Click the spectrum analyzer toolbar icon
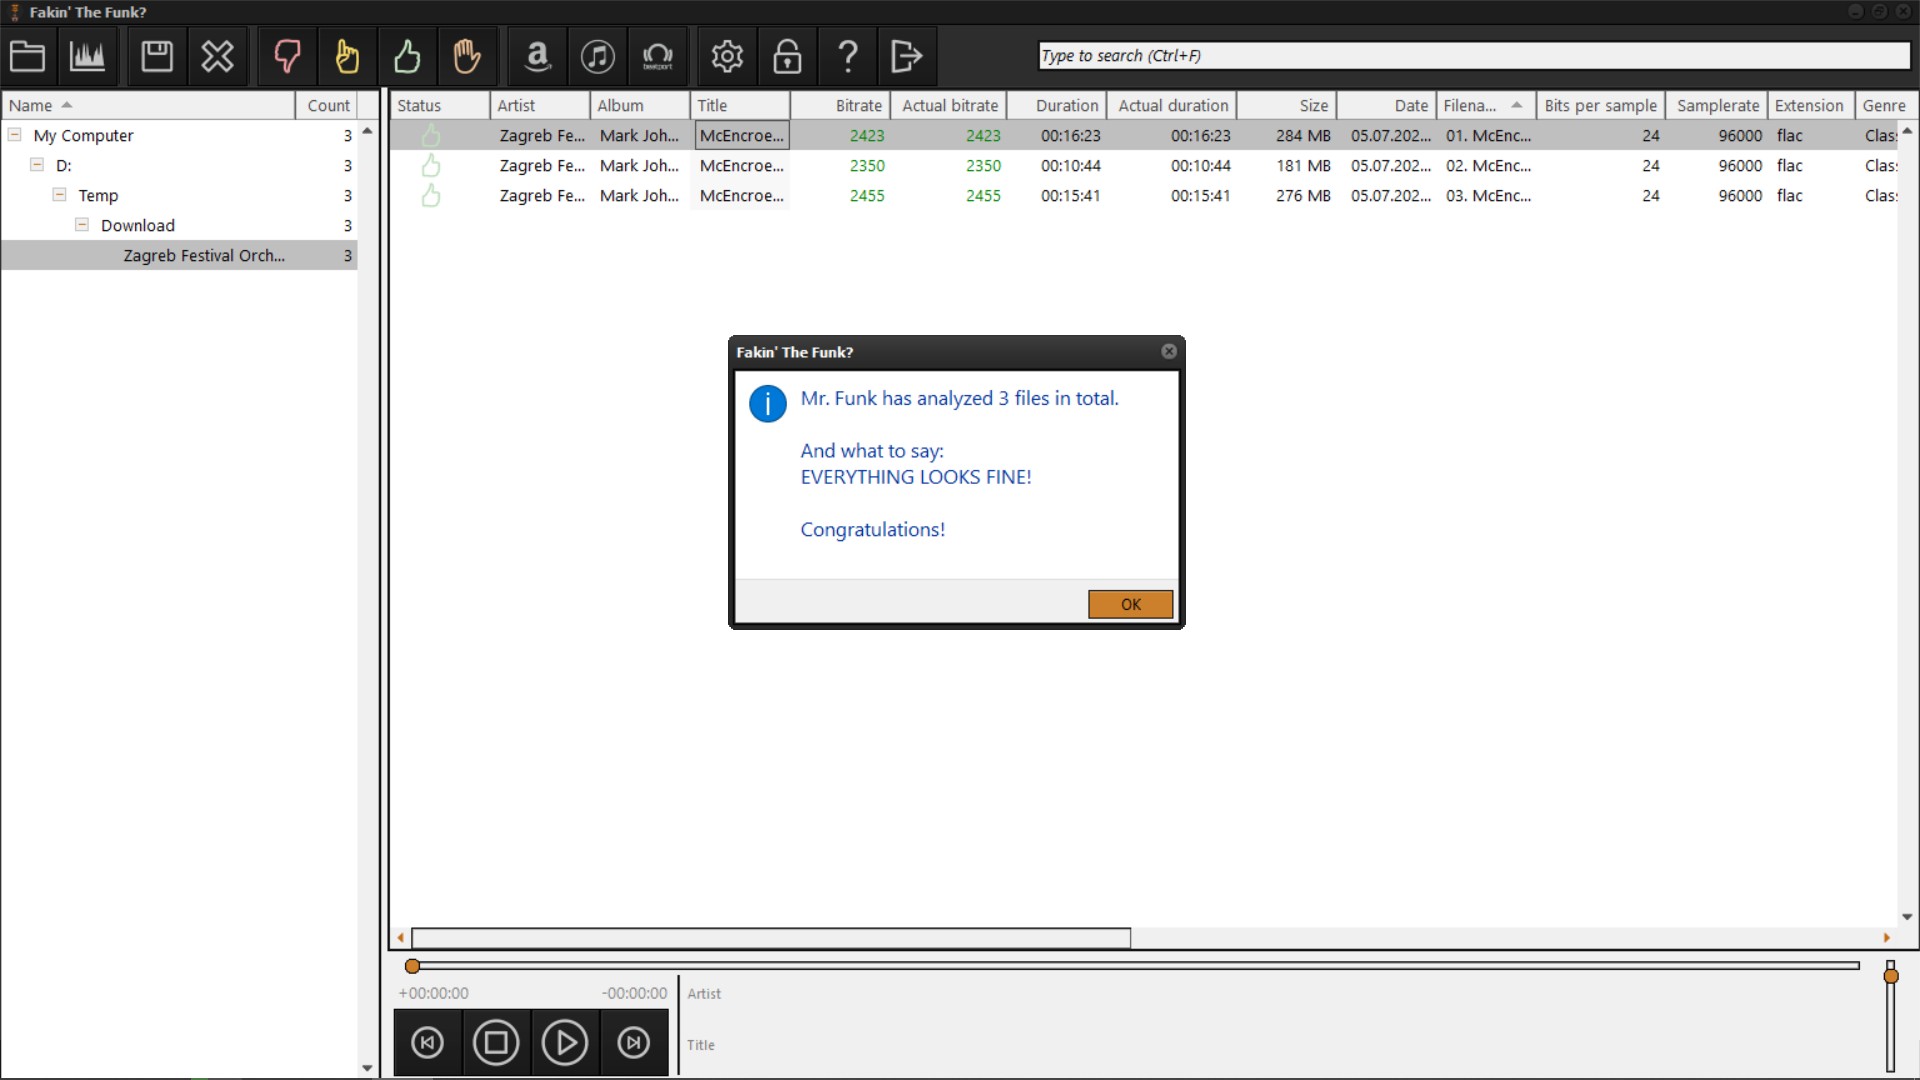 [87, 57]
